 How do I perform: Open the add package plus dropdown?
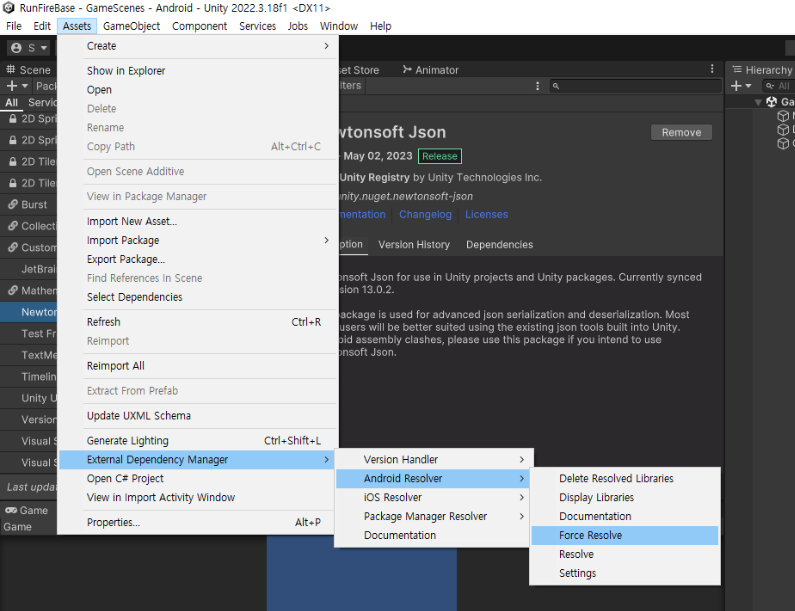coord(17,86)
